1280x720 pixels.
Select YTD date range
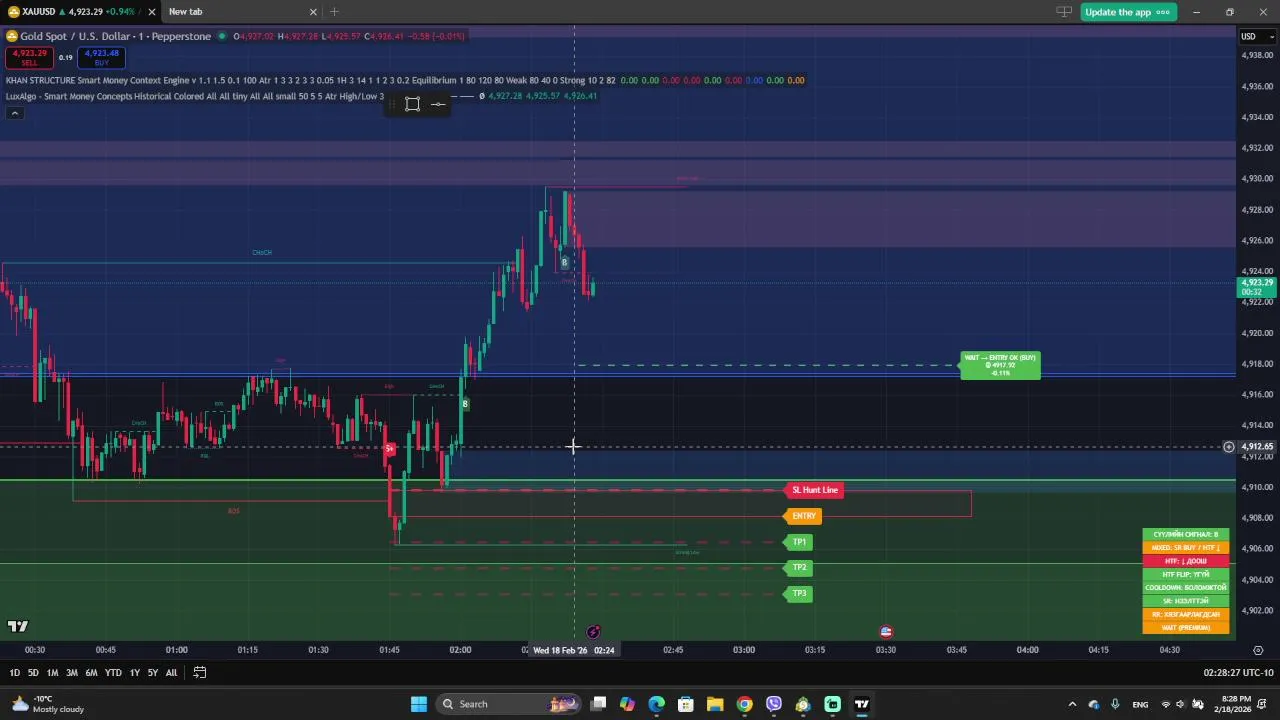click(113, 673)
